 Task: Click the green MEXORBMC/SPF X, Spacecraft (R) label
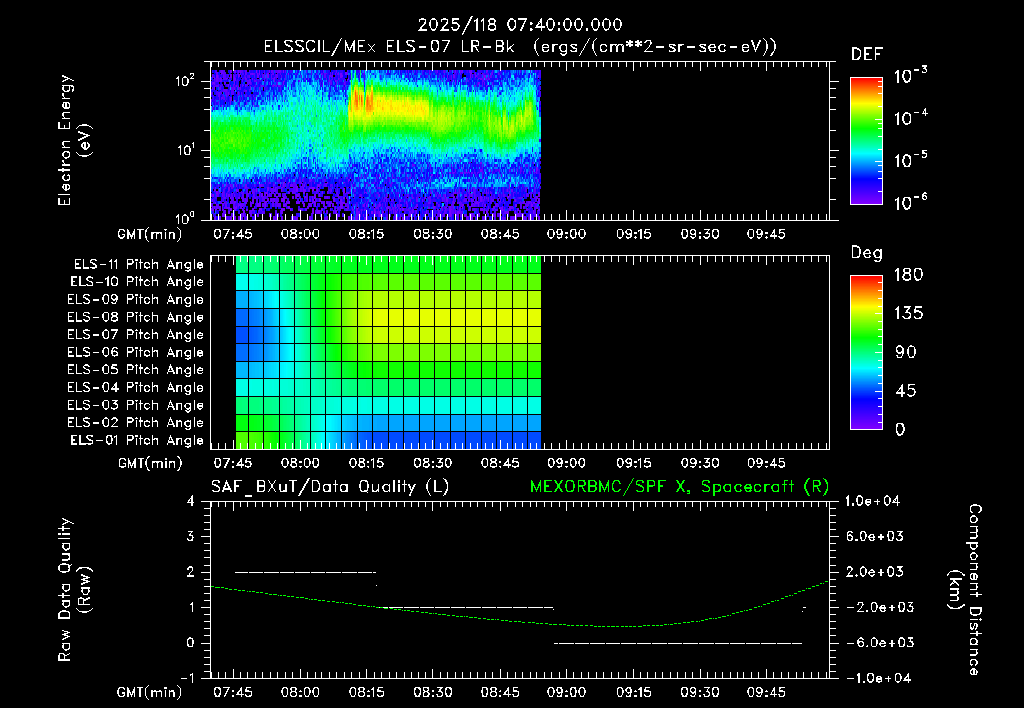[680, 487]
